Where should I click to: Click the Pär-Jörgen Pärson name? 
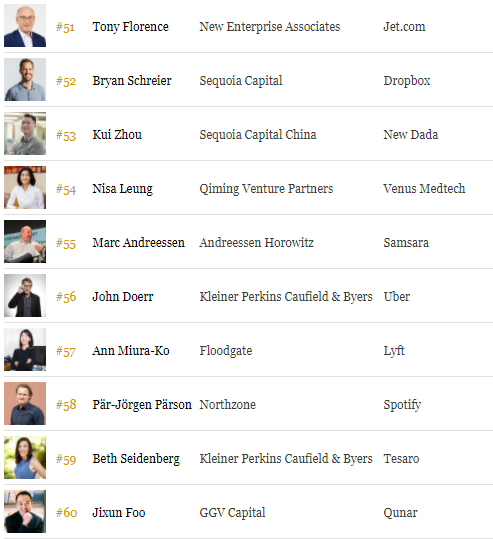click(142, 405)
